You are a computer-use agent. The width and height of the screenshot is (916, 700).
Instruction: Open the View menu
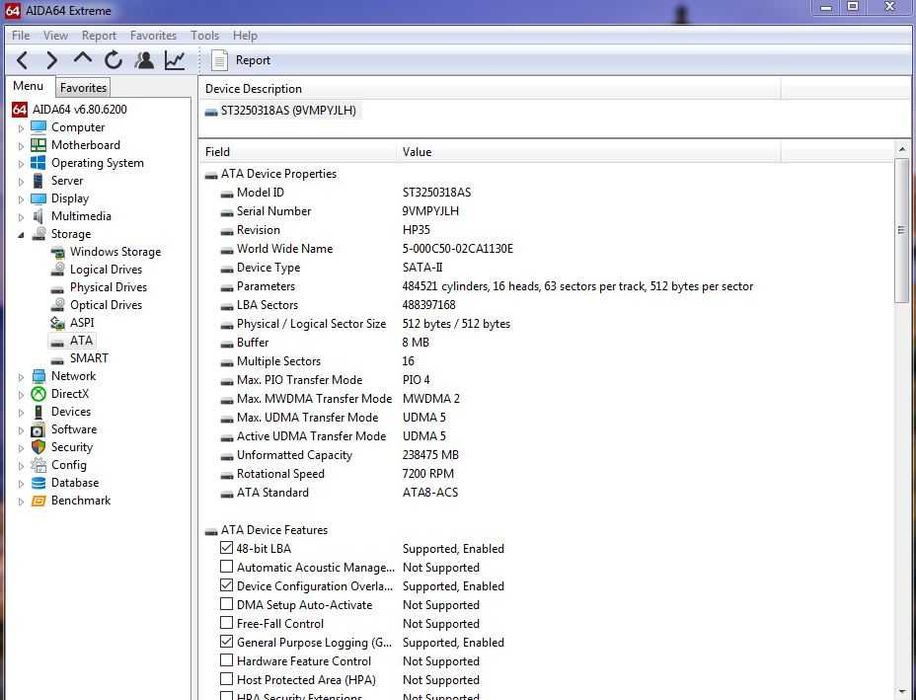55,36
